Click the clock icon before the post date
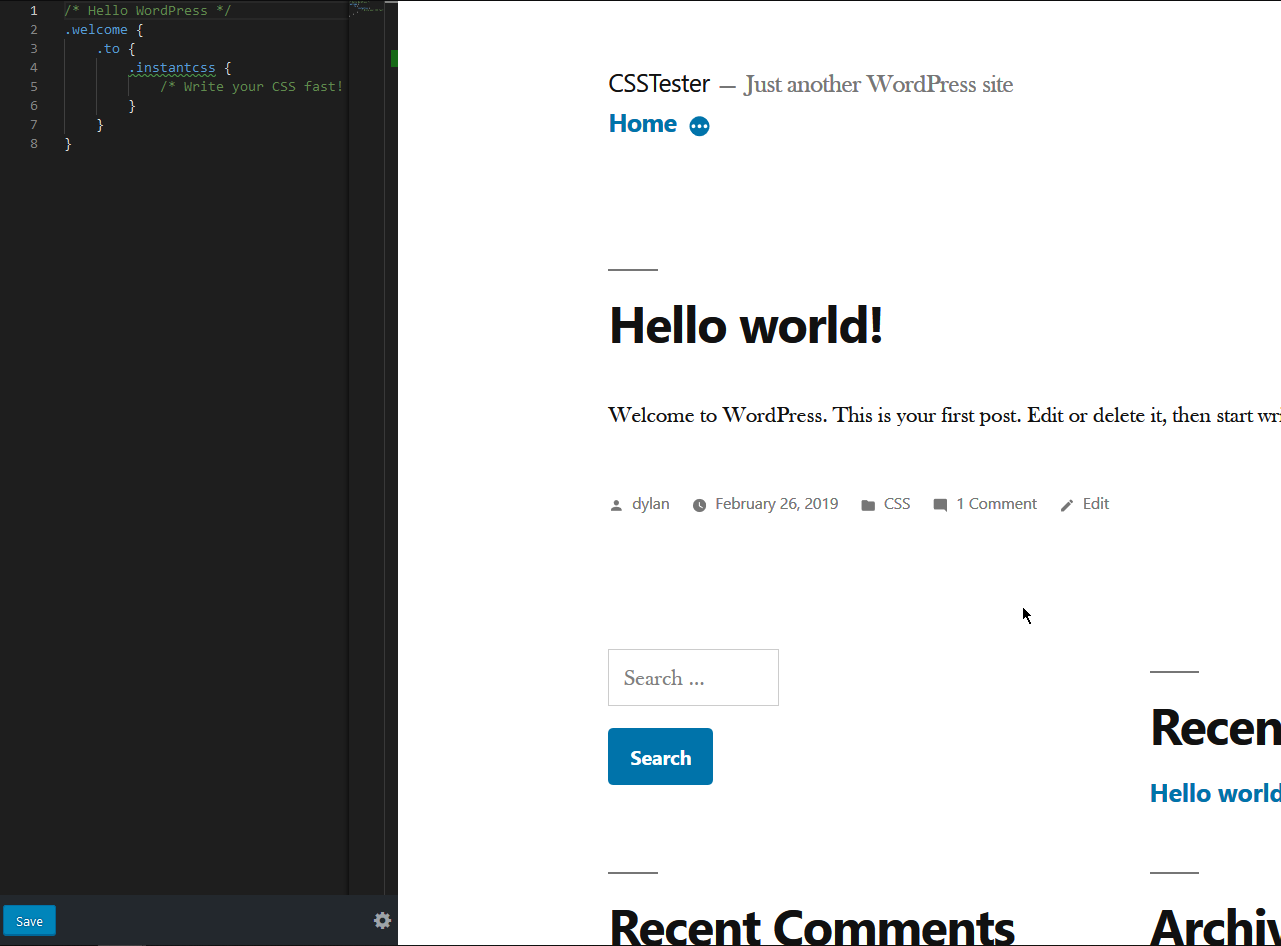This screenshot has width=1281, height=946. (x=700, y=504)
